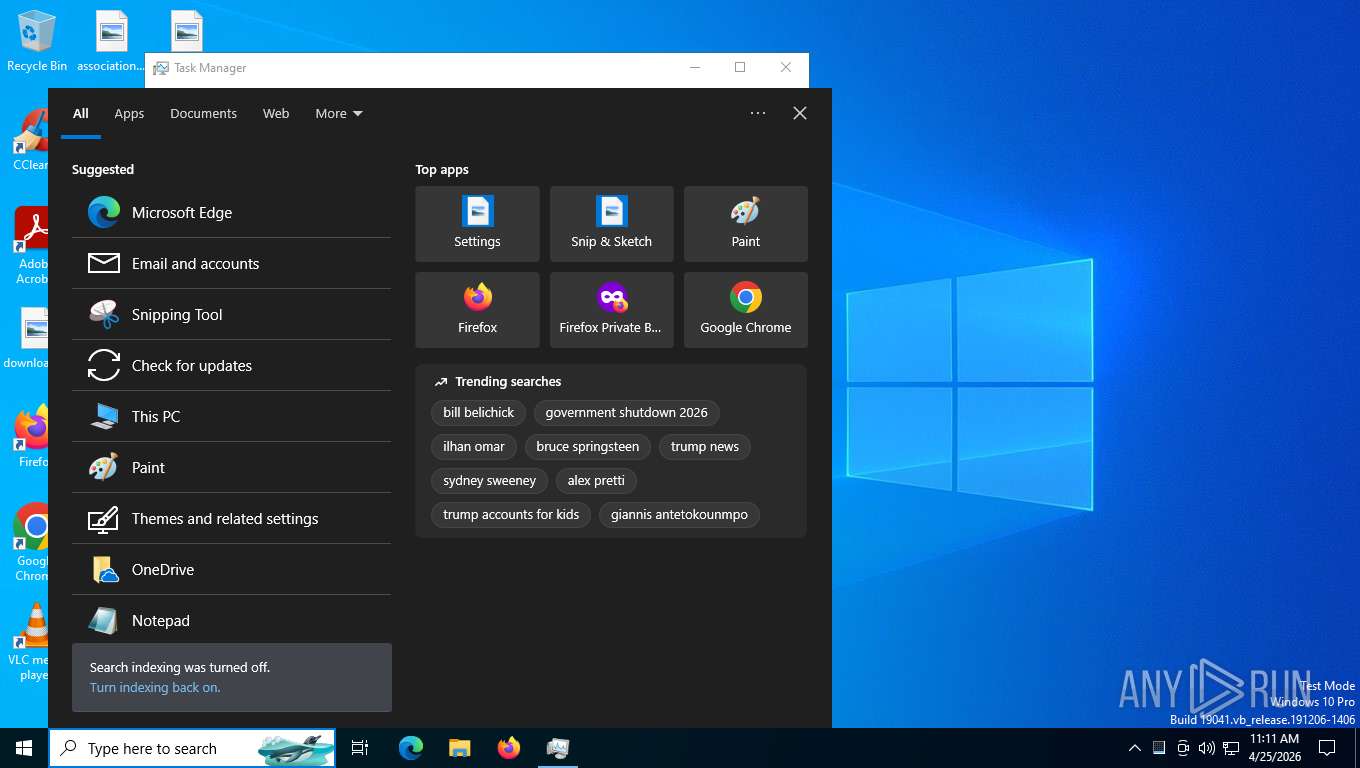
Task: Open Firefox from the taskbar
Action: (509, 748)
